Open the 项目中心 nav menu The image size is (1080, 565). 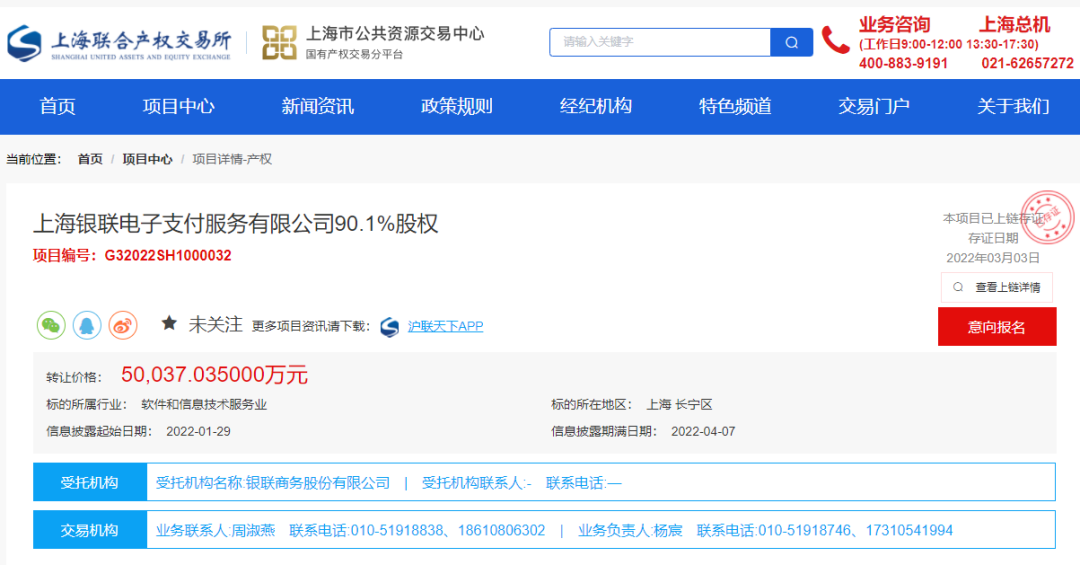tap(178, 106)
